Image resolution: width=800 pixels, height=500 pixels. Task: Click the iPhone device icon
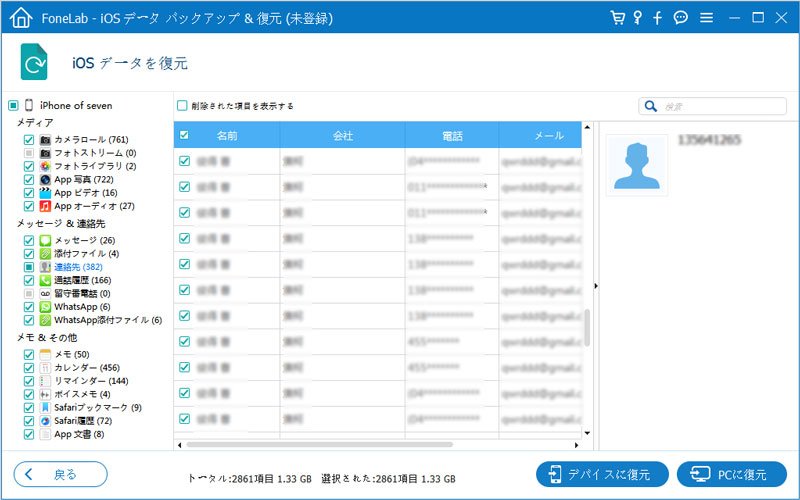[x=29, y=105]
